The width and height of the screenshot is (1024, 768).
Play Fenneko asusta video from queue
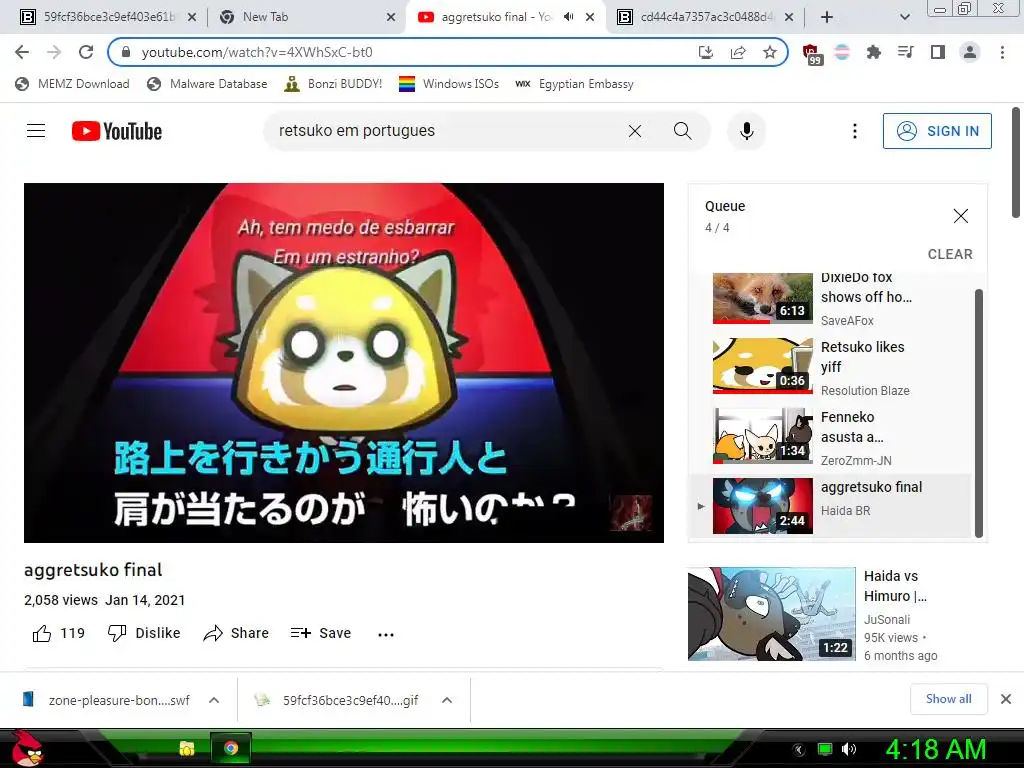[x=829, y=437]
